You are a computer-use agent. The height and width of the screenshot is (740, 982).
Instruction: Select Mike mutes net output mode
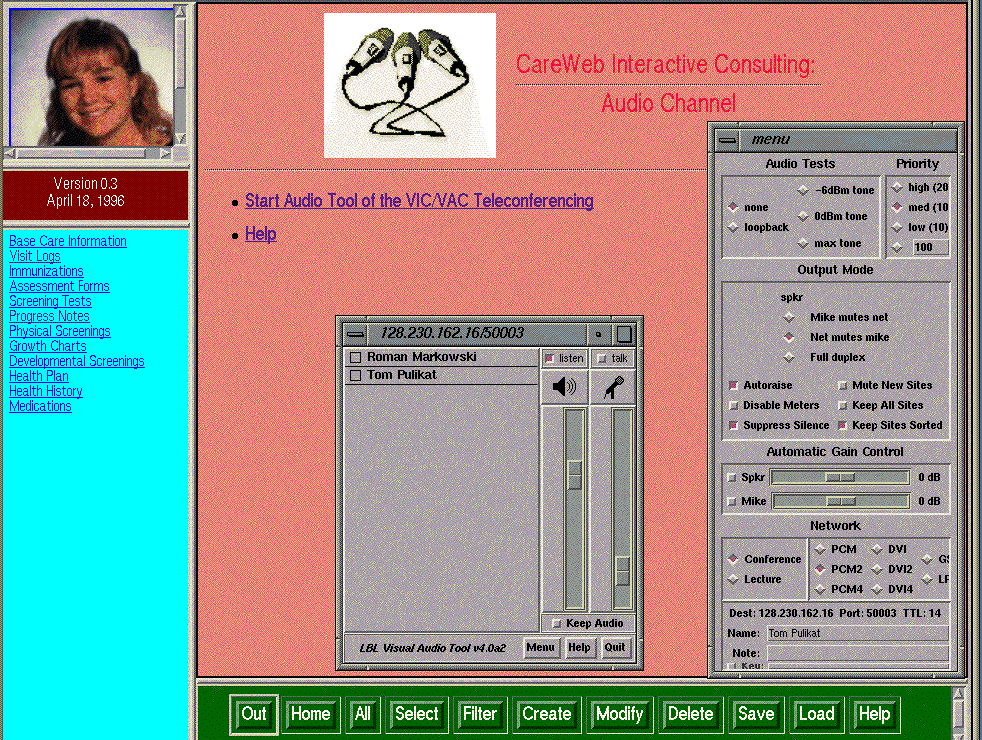[789, 317]
